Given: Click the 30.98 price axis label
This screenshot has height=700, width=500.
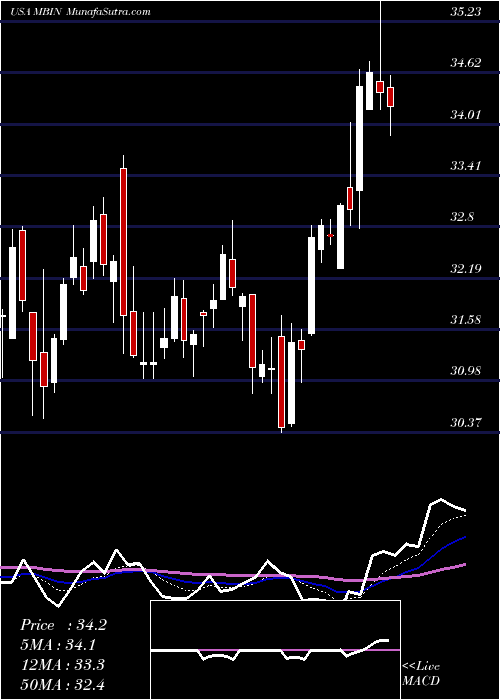Looking at the screenshot, I should (x=466, y=371).
